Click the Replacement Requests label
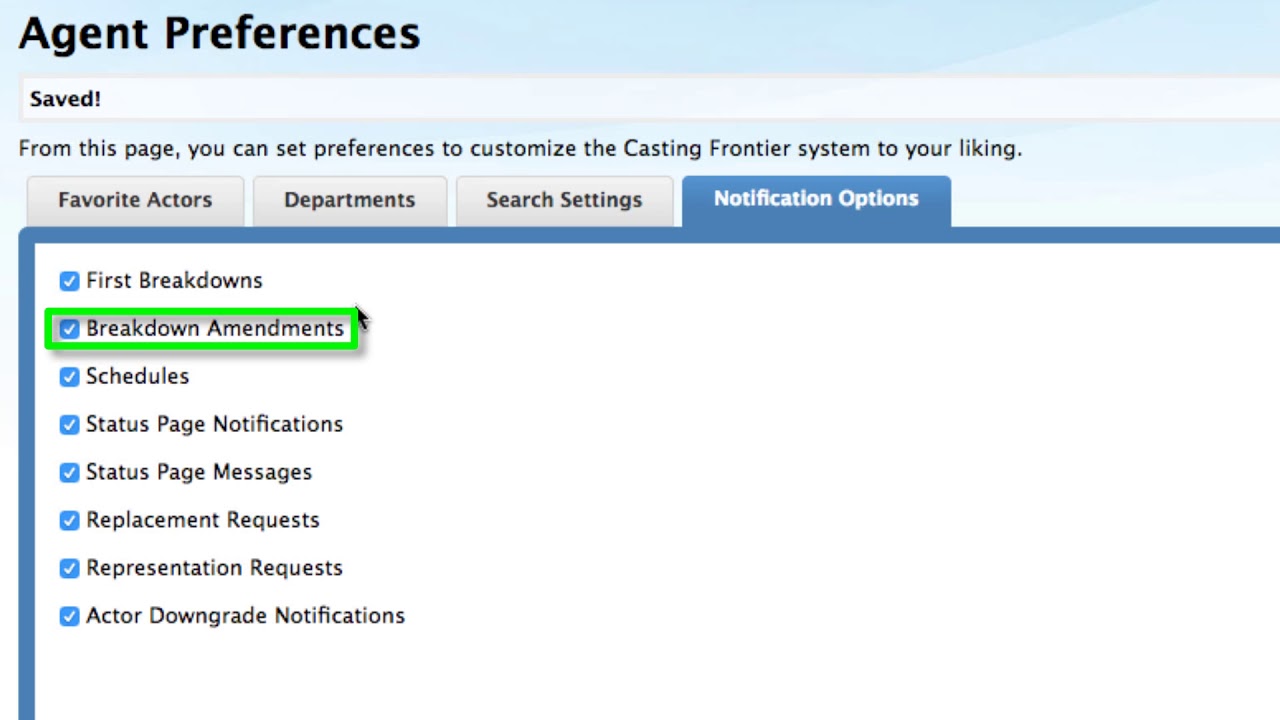 click(203, 521)
